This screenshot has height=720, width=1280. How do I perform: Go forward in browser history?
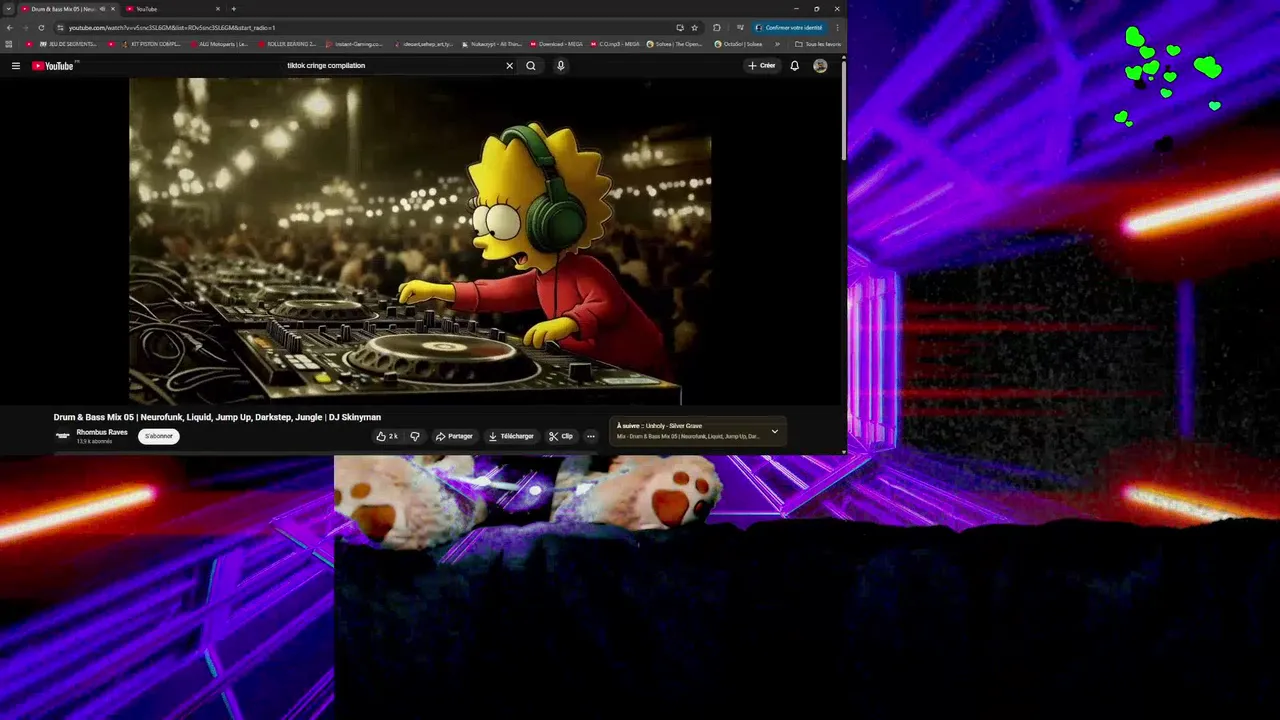(x=25, y=27)
